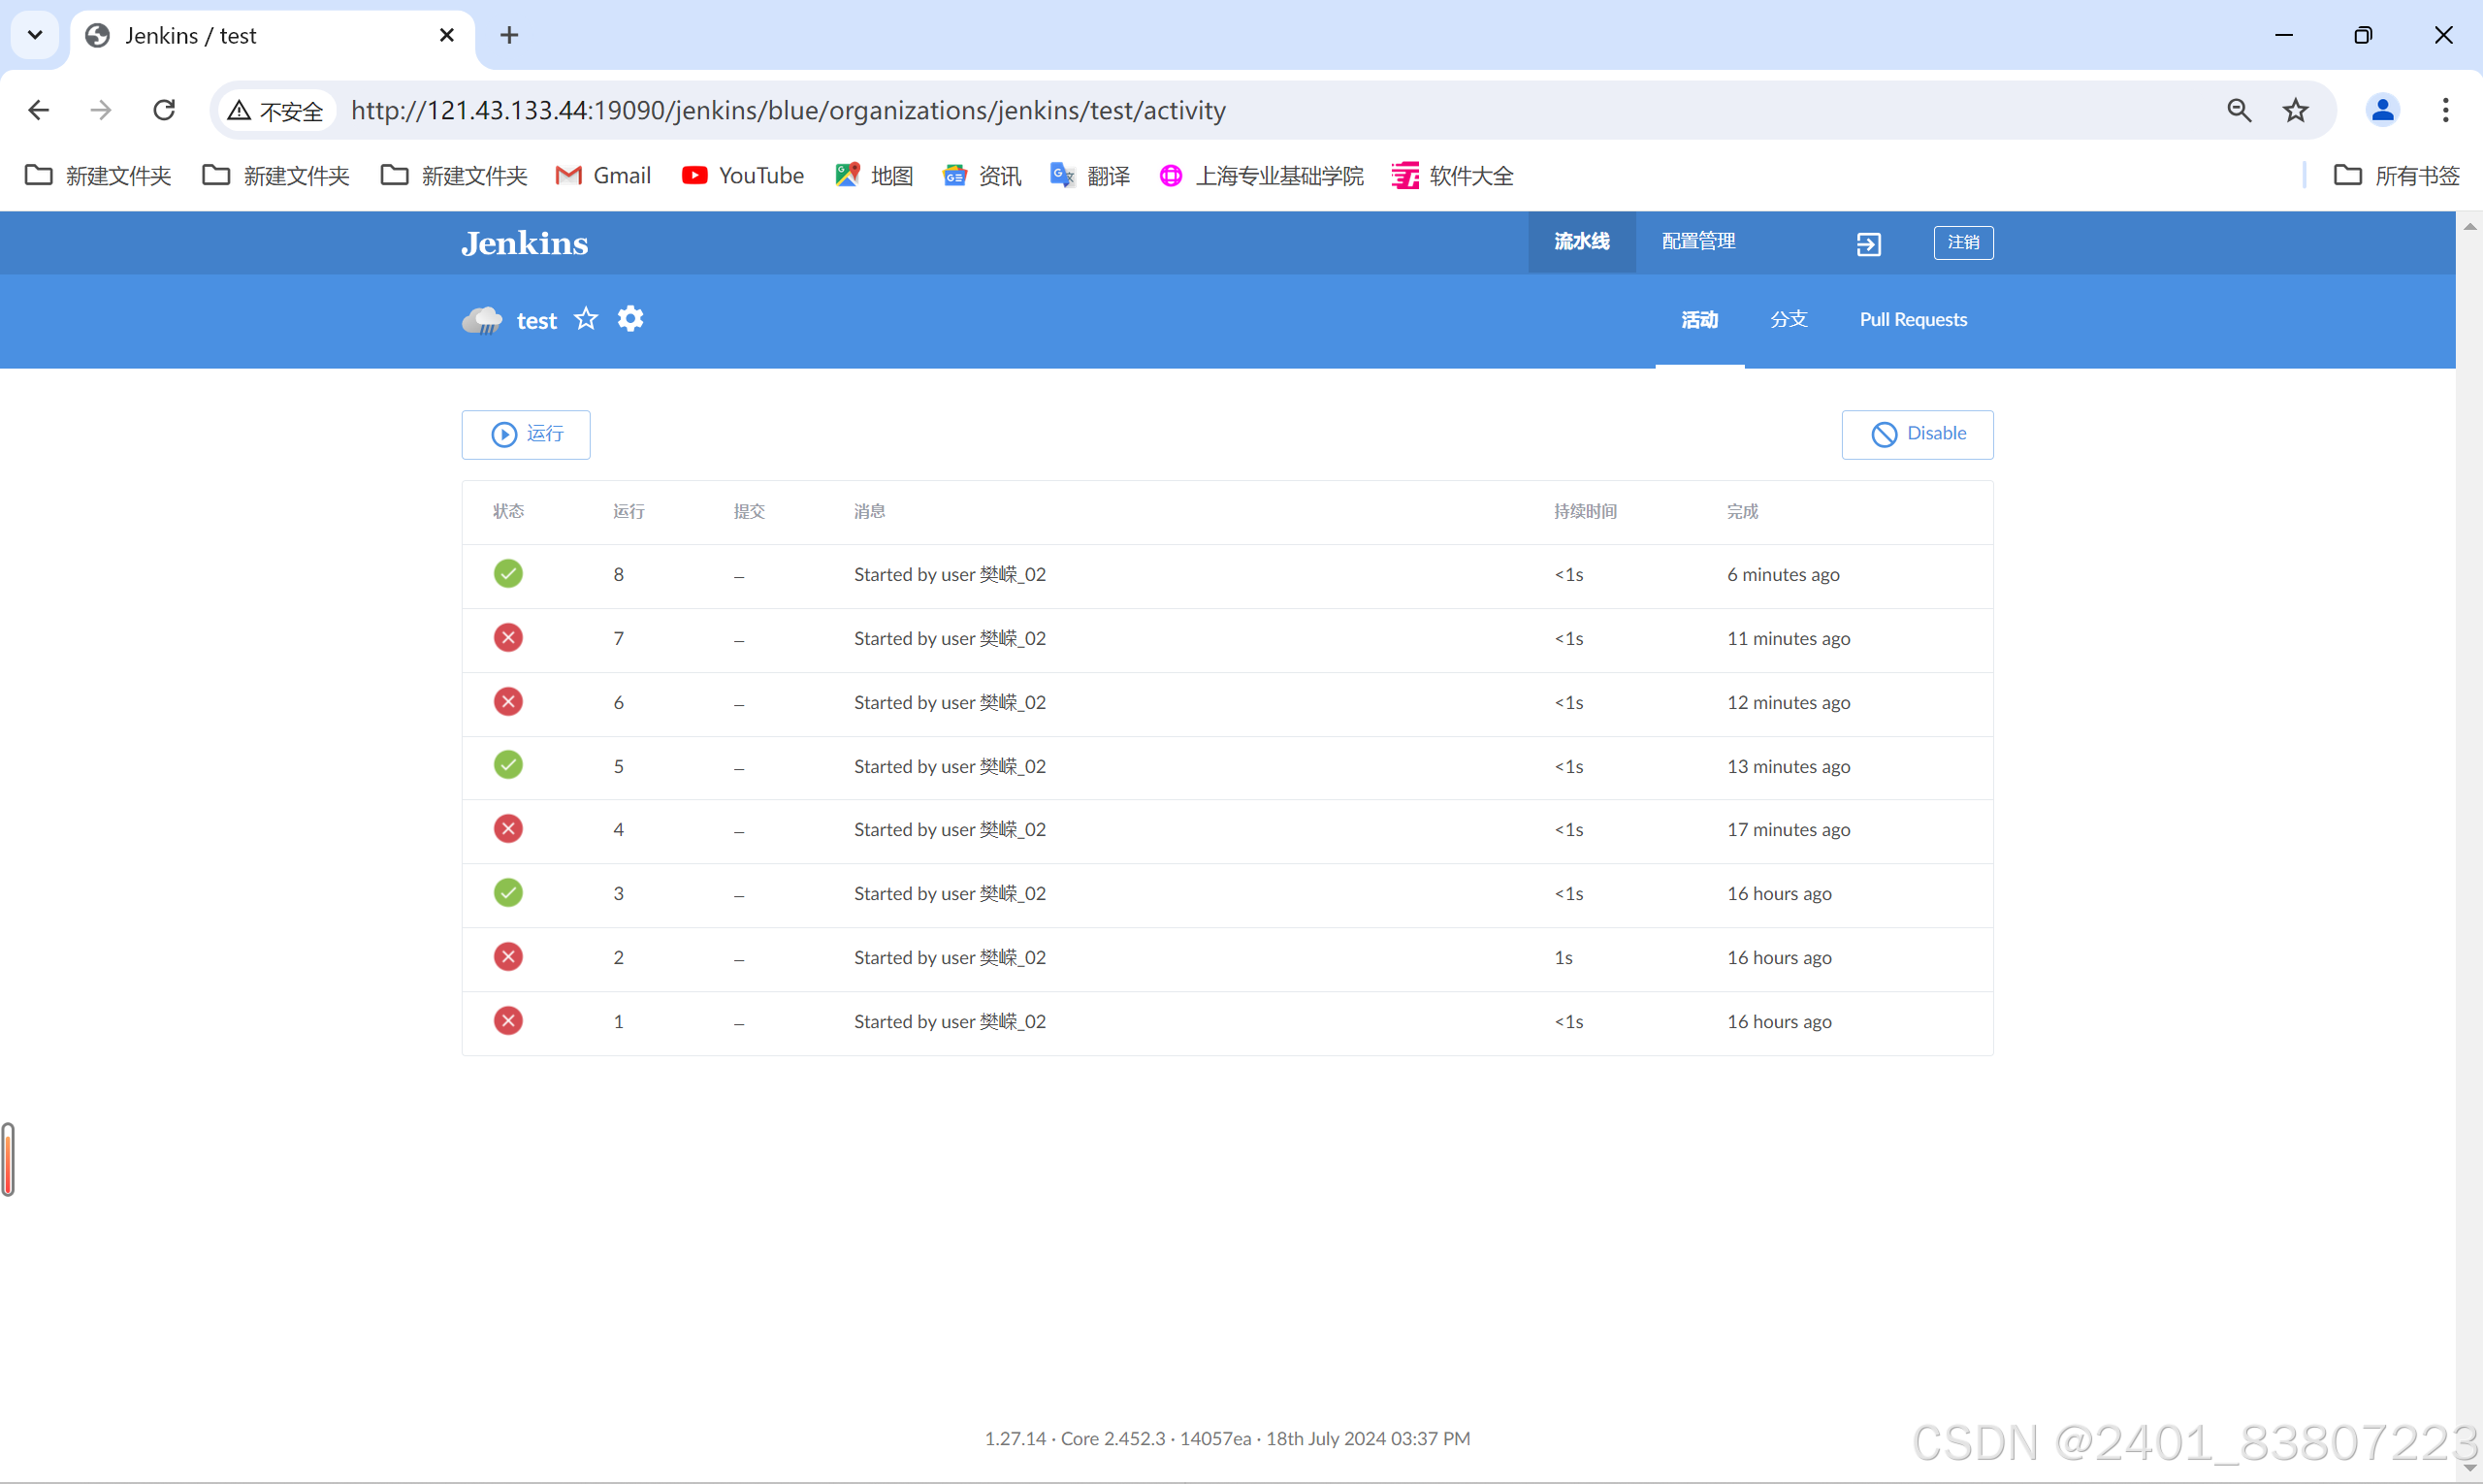Click the cloud health icon beside test
This screenshot has width=2483, height=1484.
[481, 318]
